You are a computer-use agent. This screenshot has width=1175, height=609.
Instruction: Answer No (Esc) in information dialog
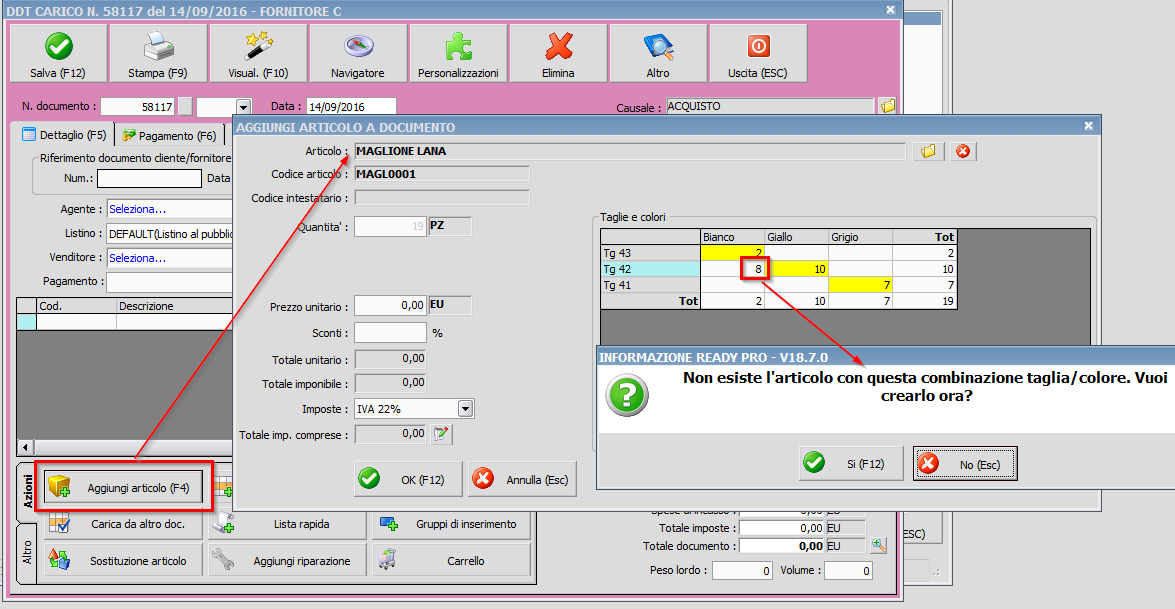point(965,464)
